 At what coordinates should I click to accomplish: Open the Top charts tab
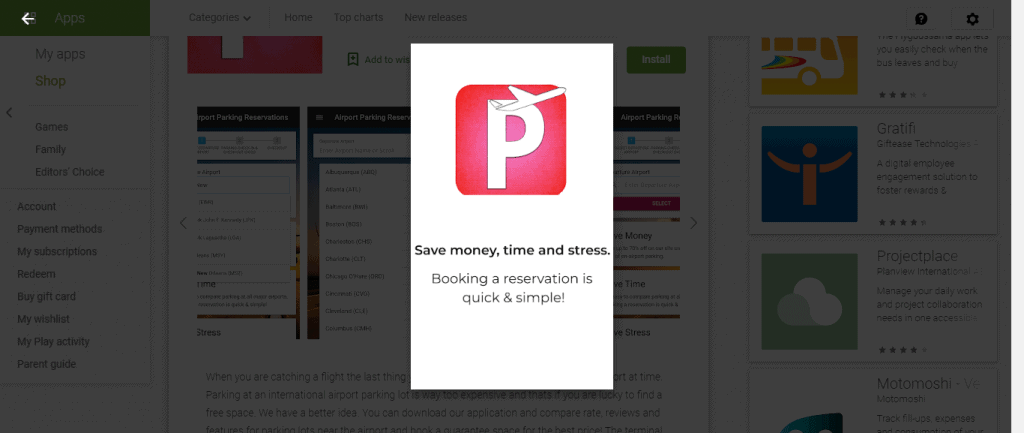359,18
